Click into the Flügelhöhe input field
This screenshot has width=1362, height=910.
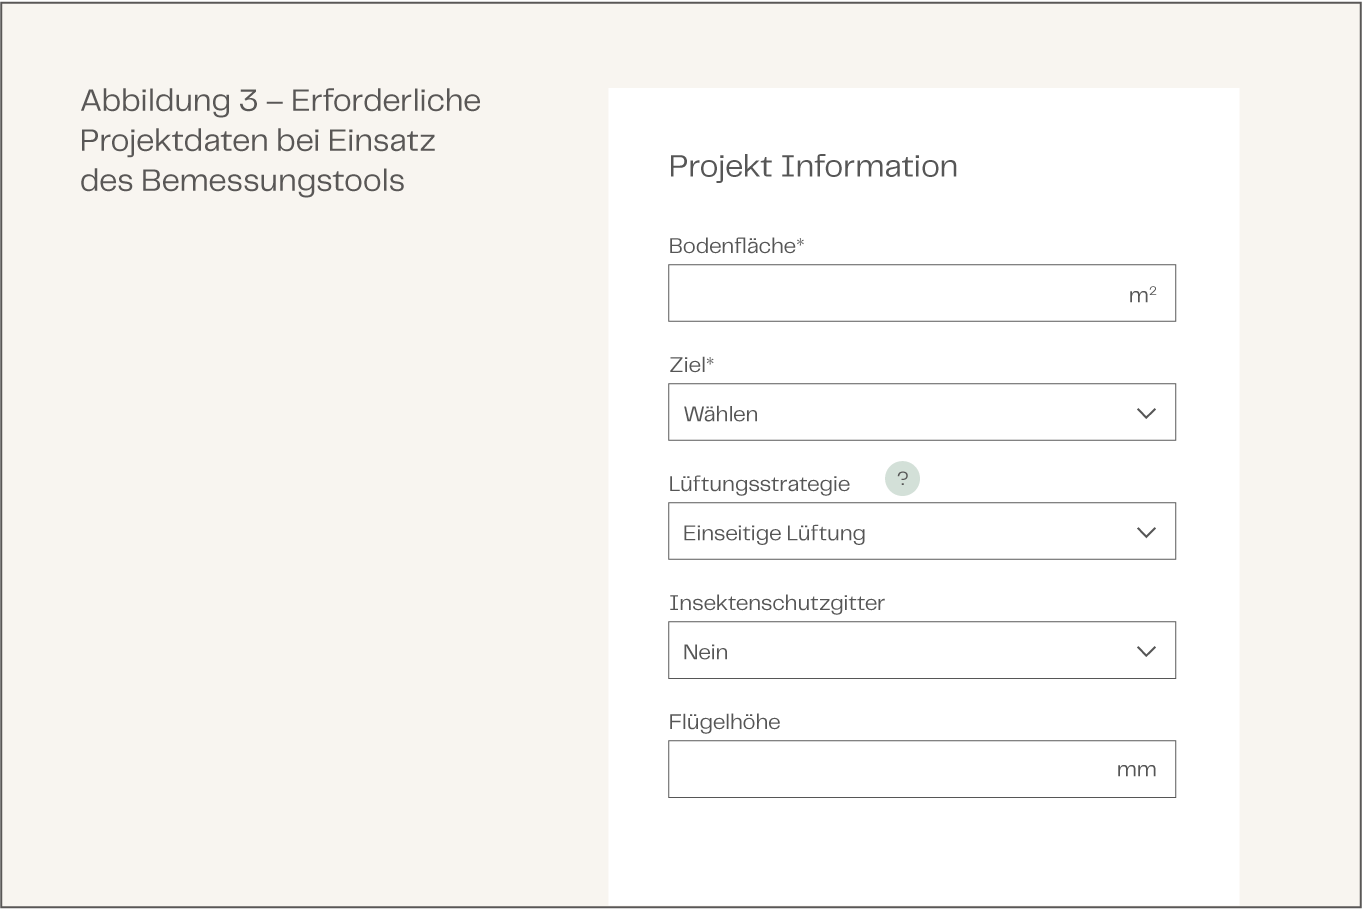point(890,770)
